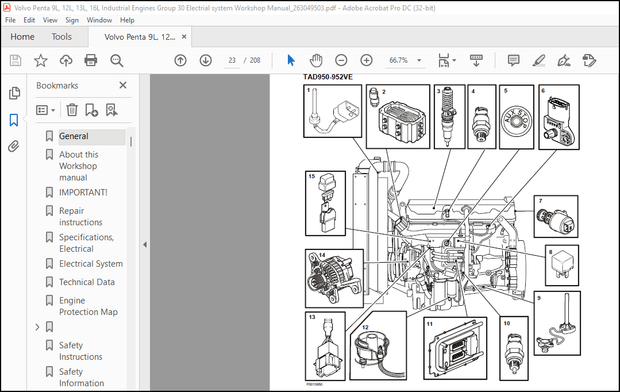Open the Electrical System bookmark
The height and width of the screenshot is (392, 620).
[x=91, y=263]
